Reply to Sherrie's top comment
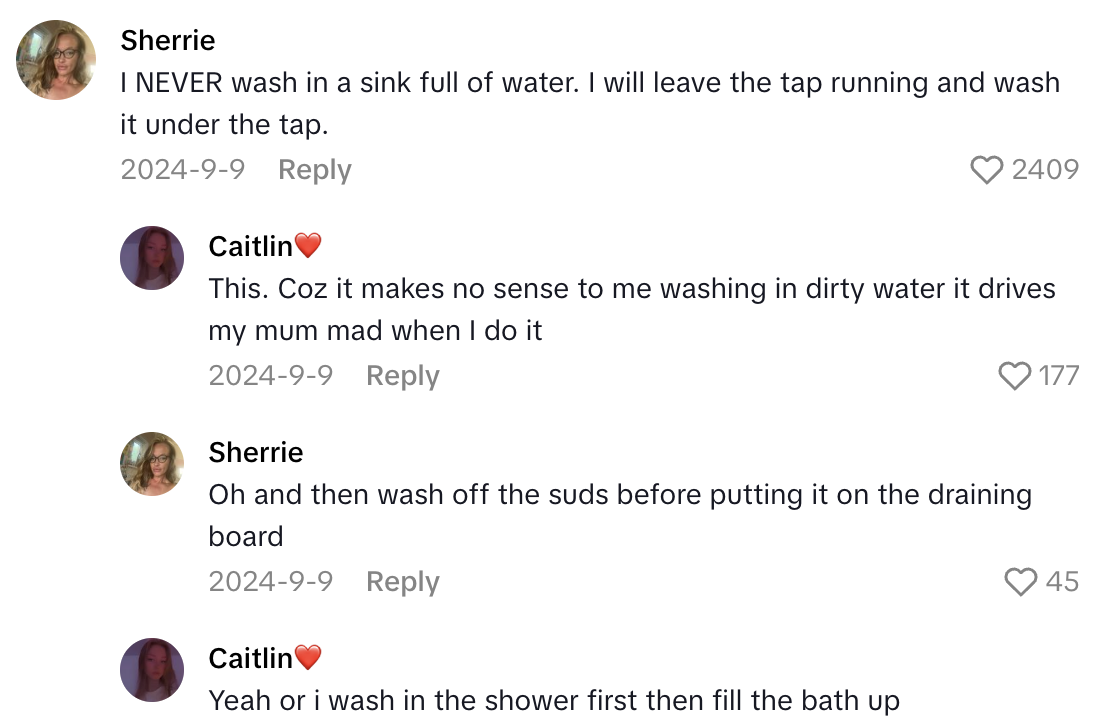Screen dimensions: 1120x726 click(x=314, y=170)
